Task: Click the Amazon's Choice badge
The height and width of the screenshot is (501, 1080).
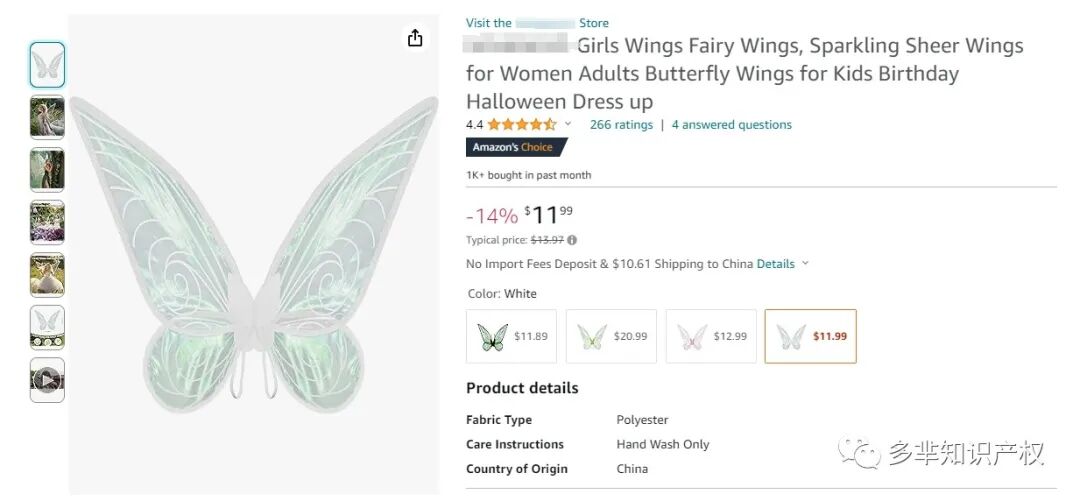Action: [514, 147]
